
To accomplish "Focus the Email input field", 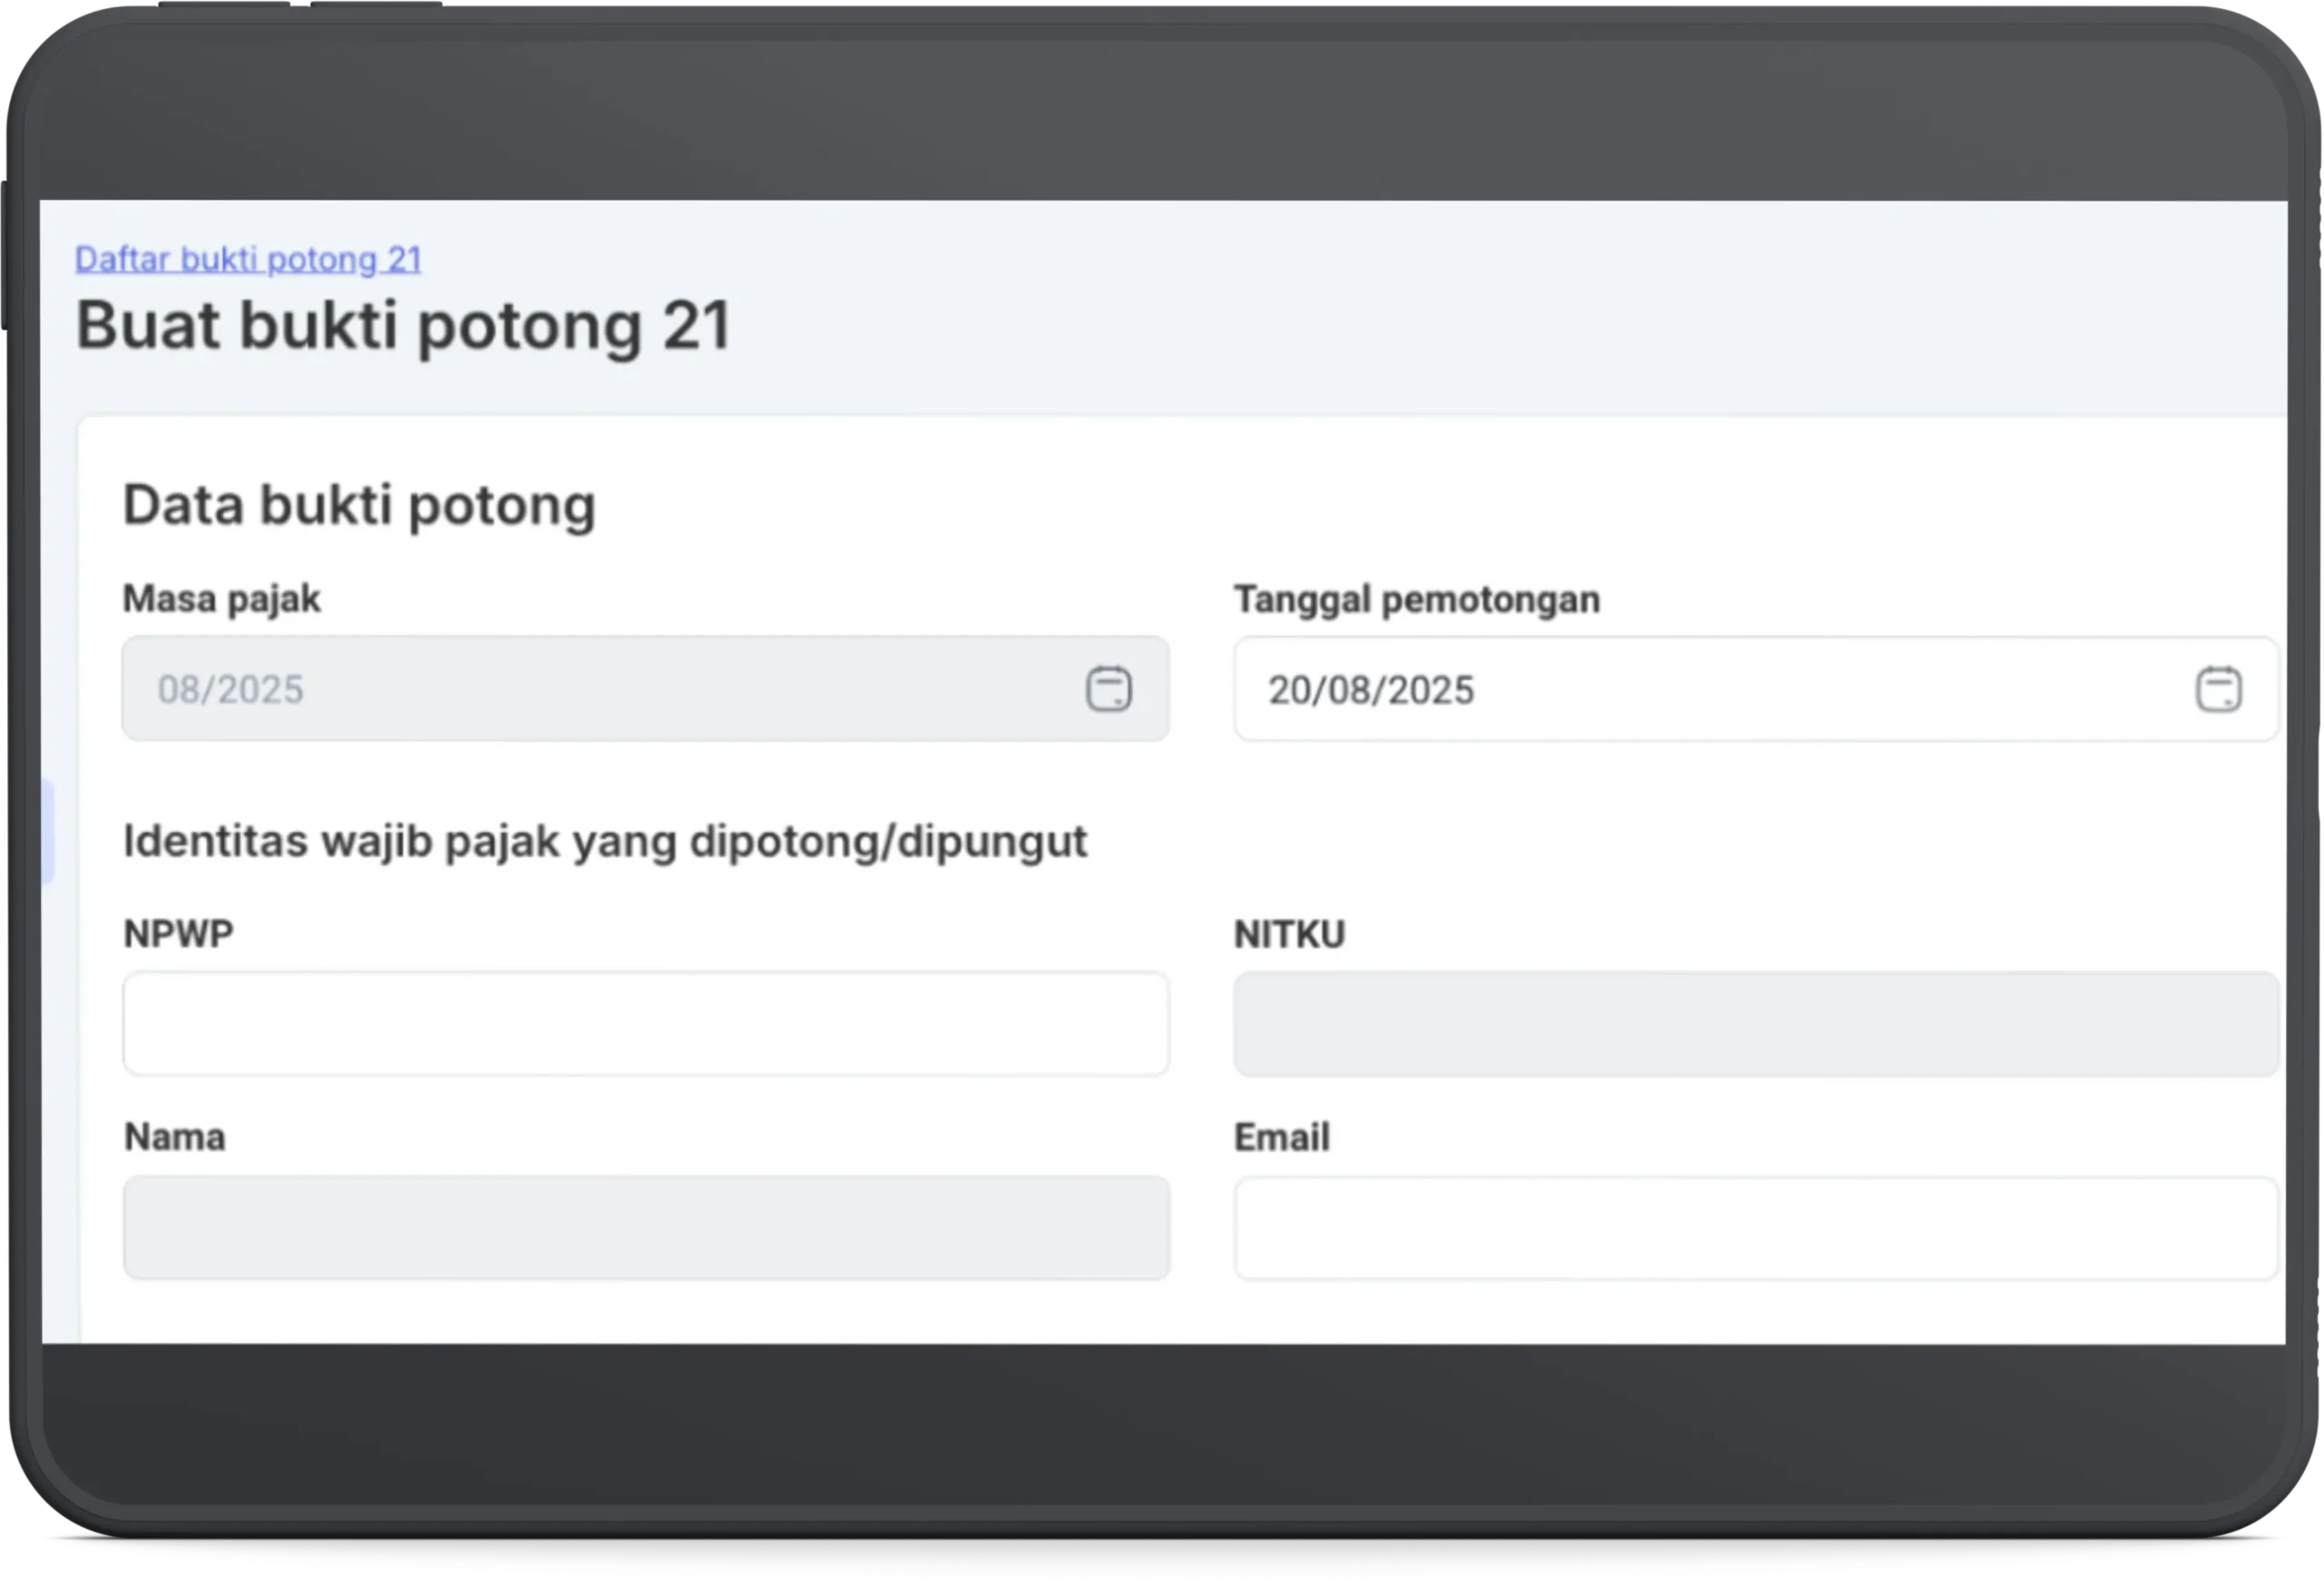I will [x=1755, y=1229].
